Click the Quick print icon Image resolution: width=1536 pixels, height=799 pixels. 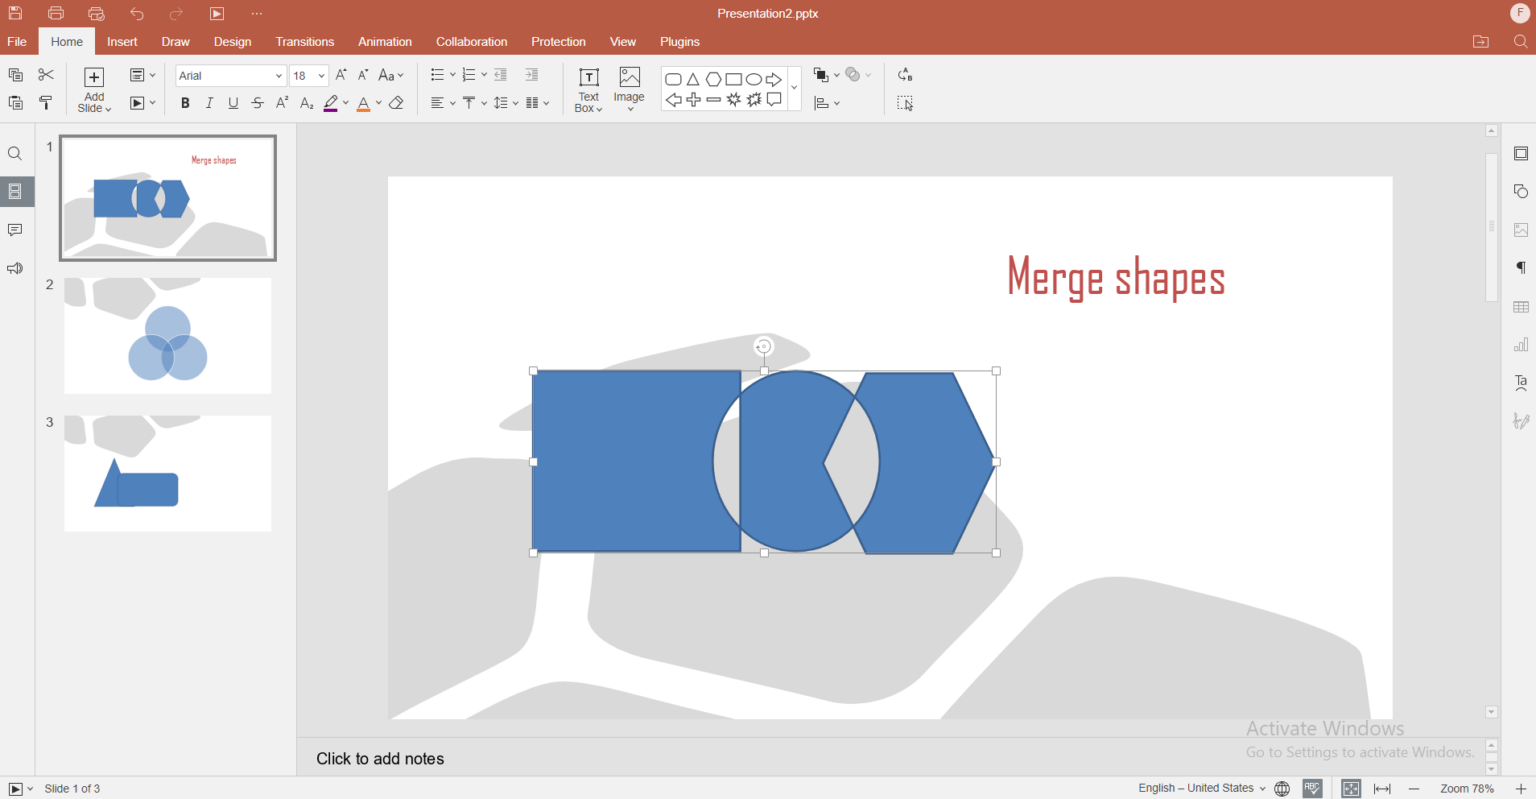pos(96,14)
